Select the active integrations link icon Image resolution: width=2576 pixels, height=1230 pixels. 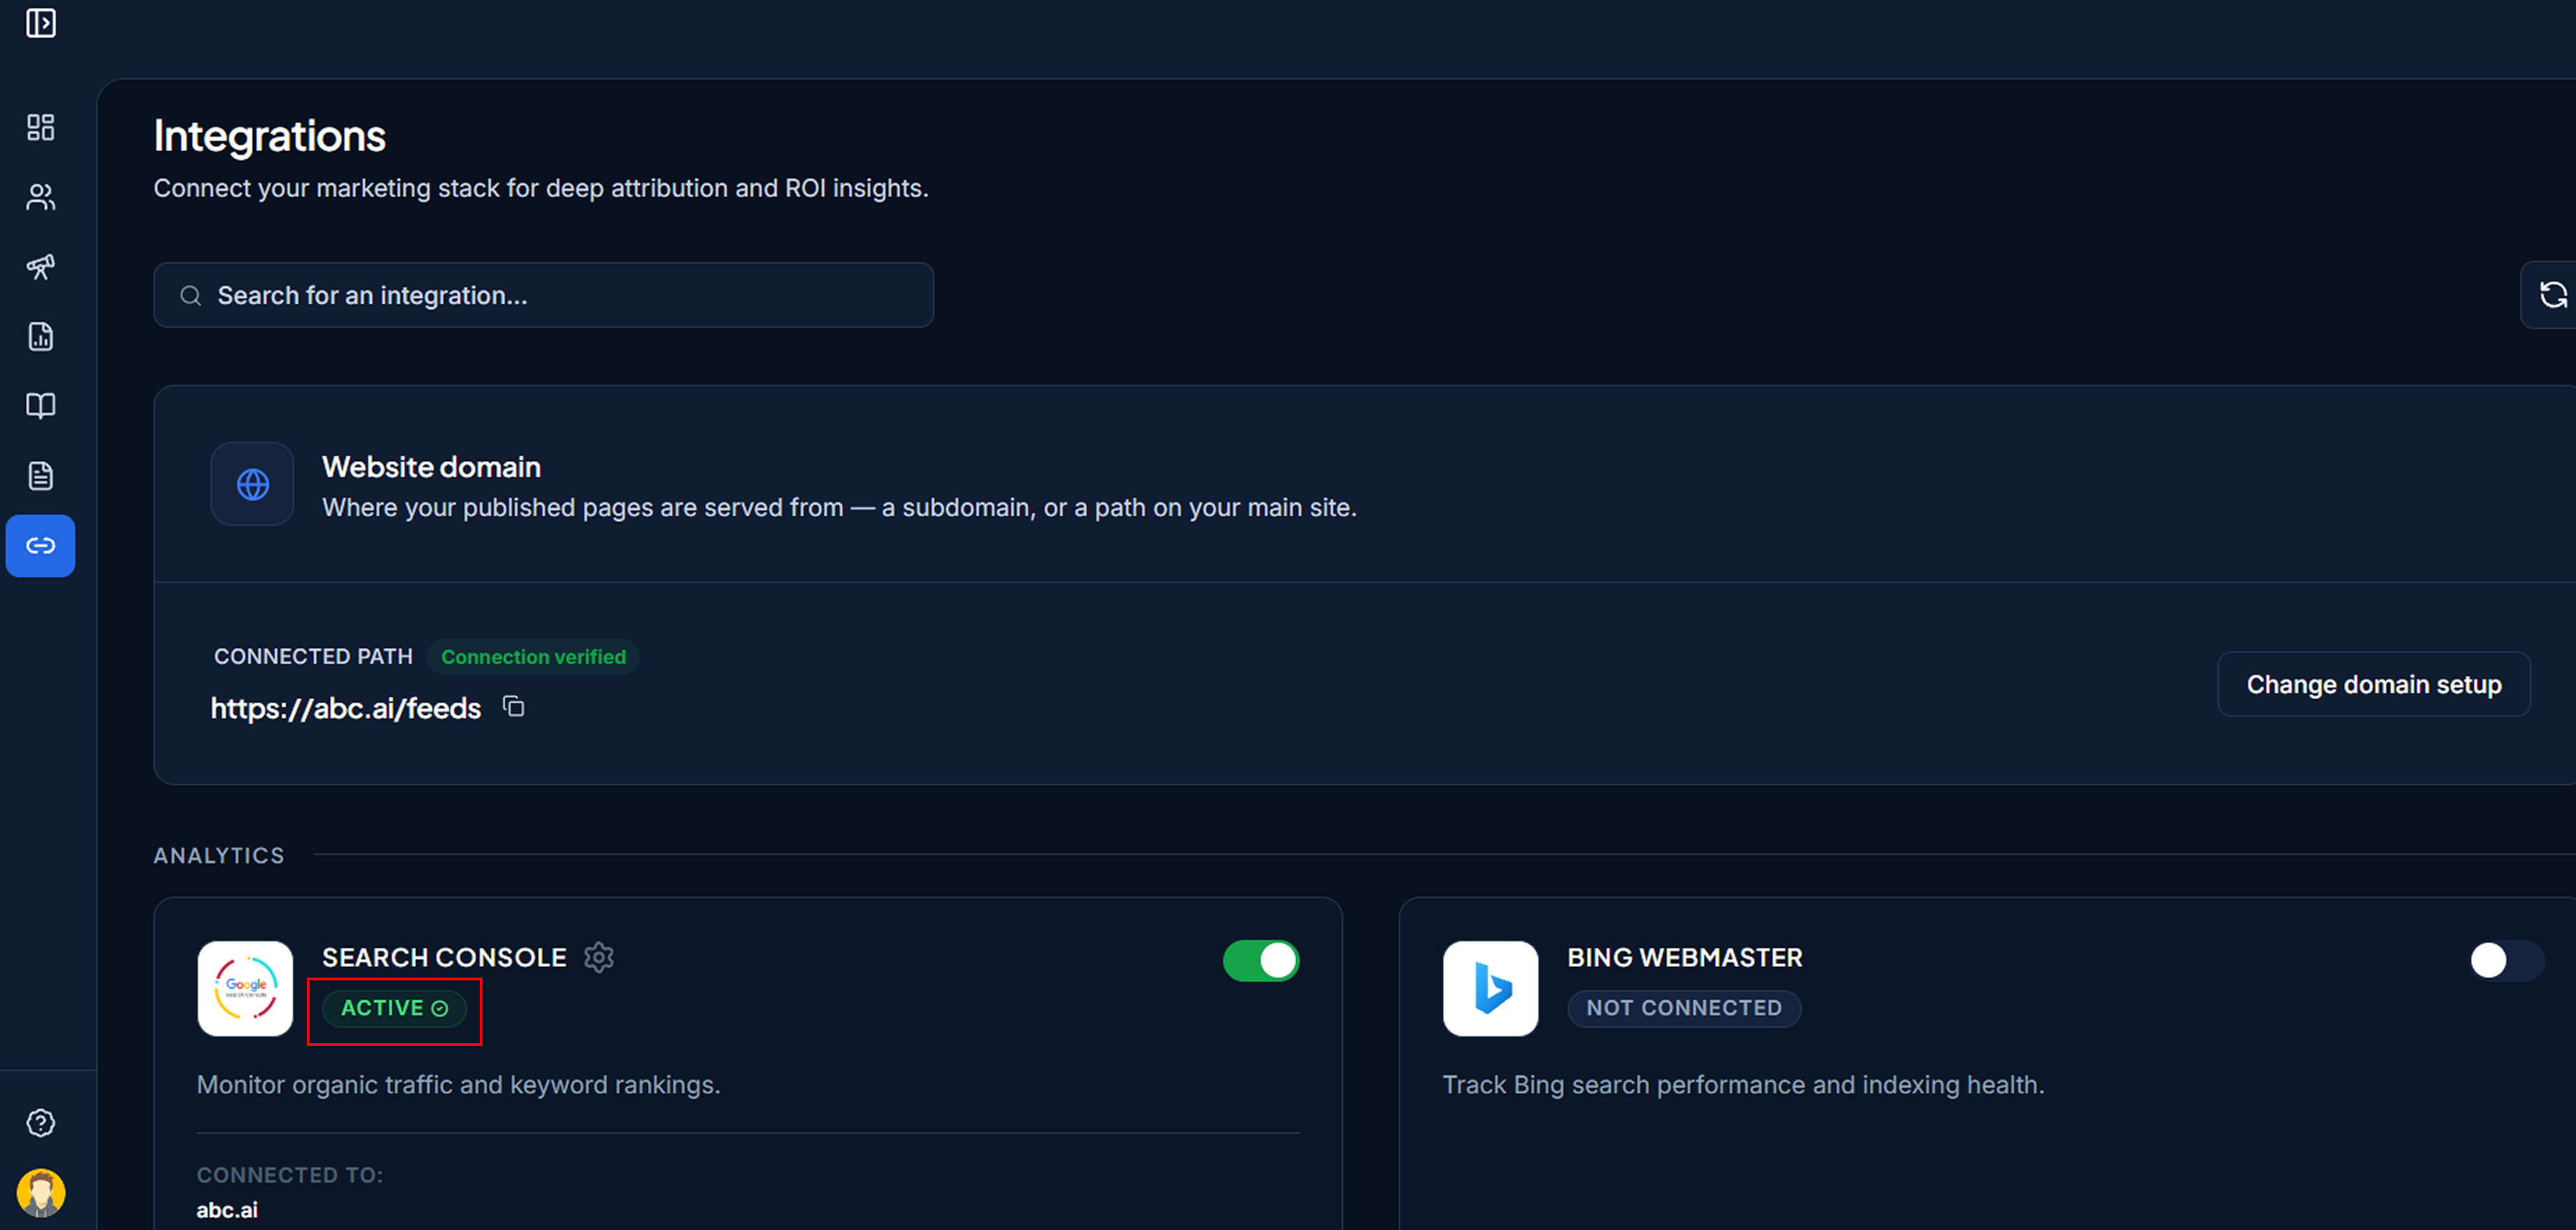pos(41,546)
